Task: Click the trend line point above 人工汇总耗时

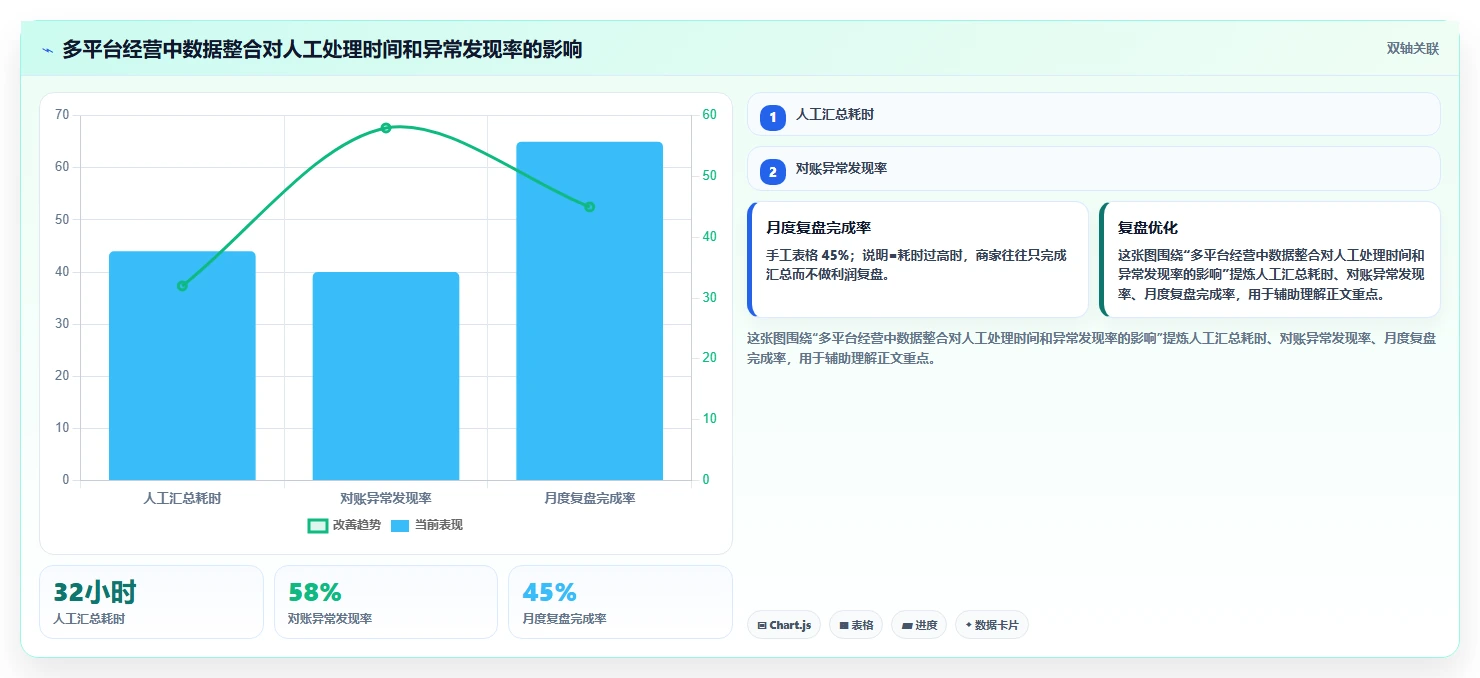Action: click(x=182, y=286)
